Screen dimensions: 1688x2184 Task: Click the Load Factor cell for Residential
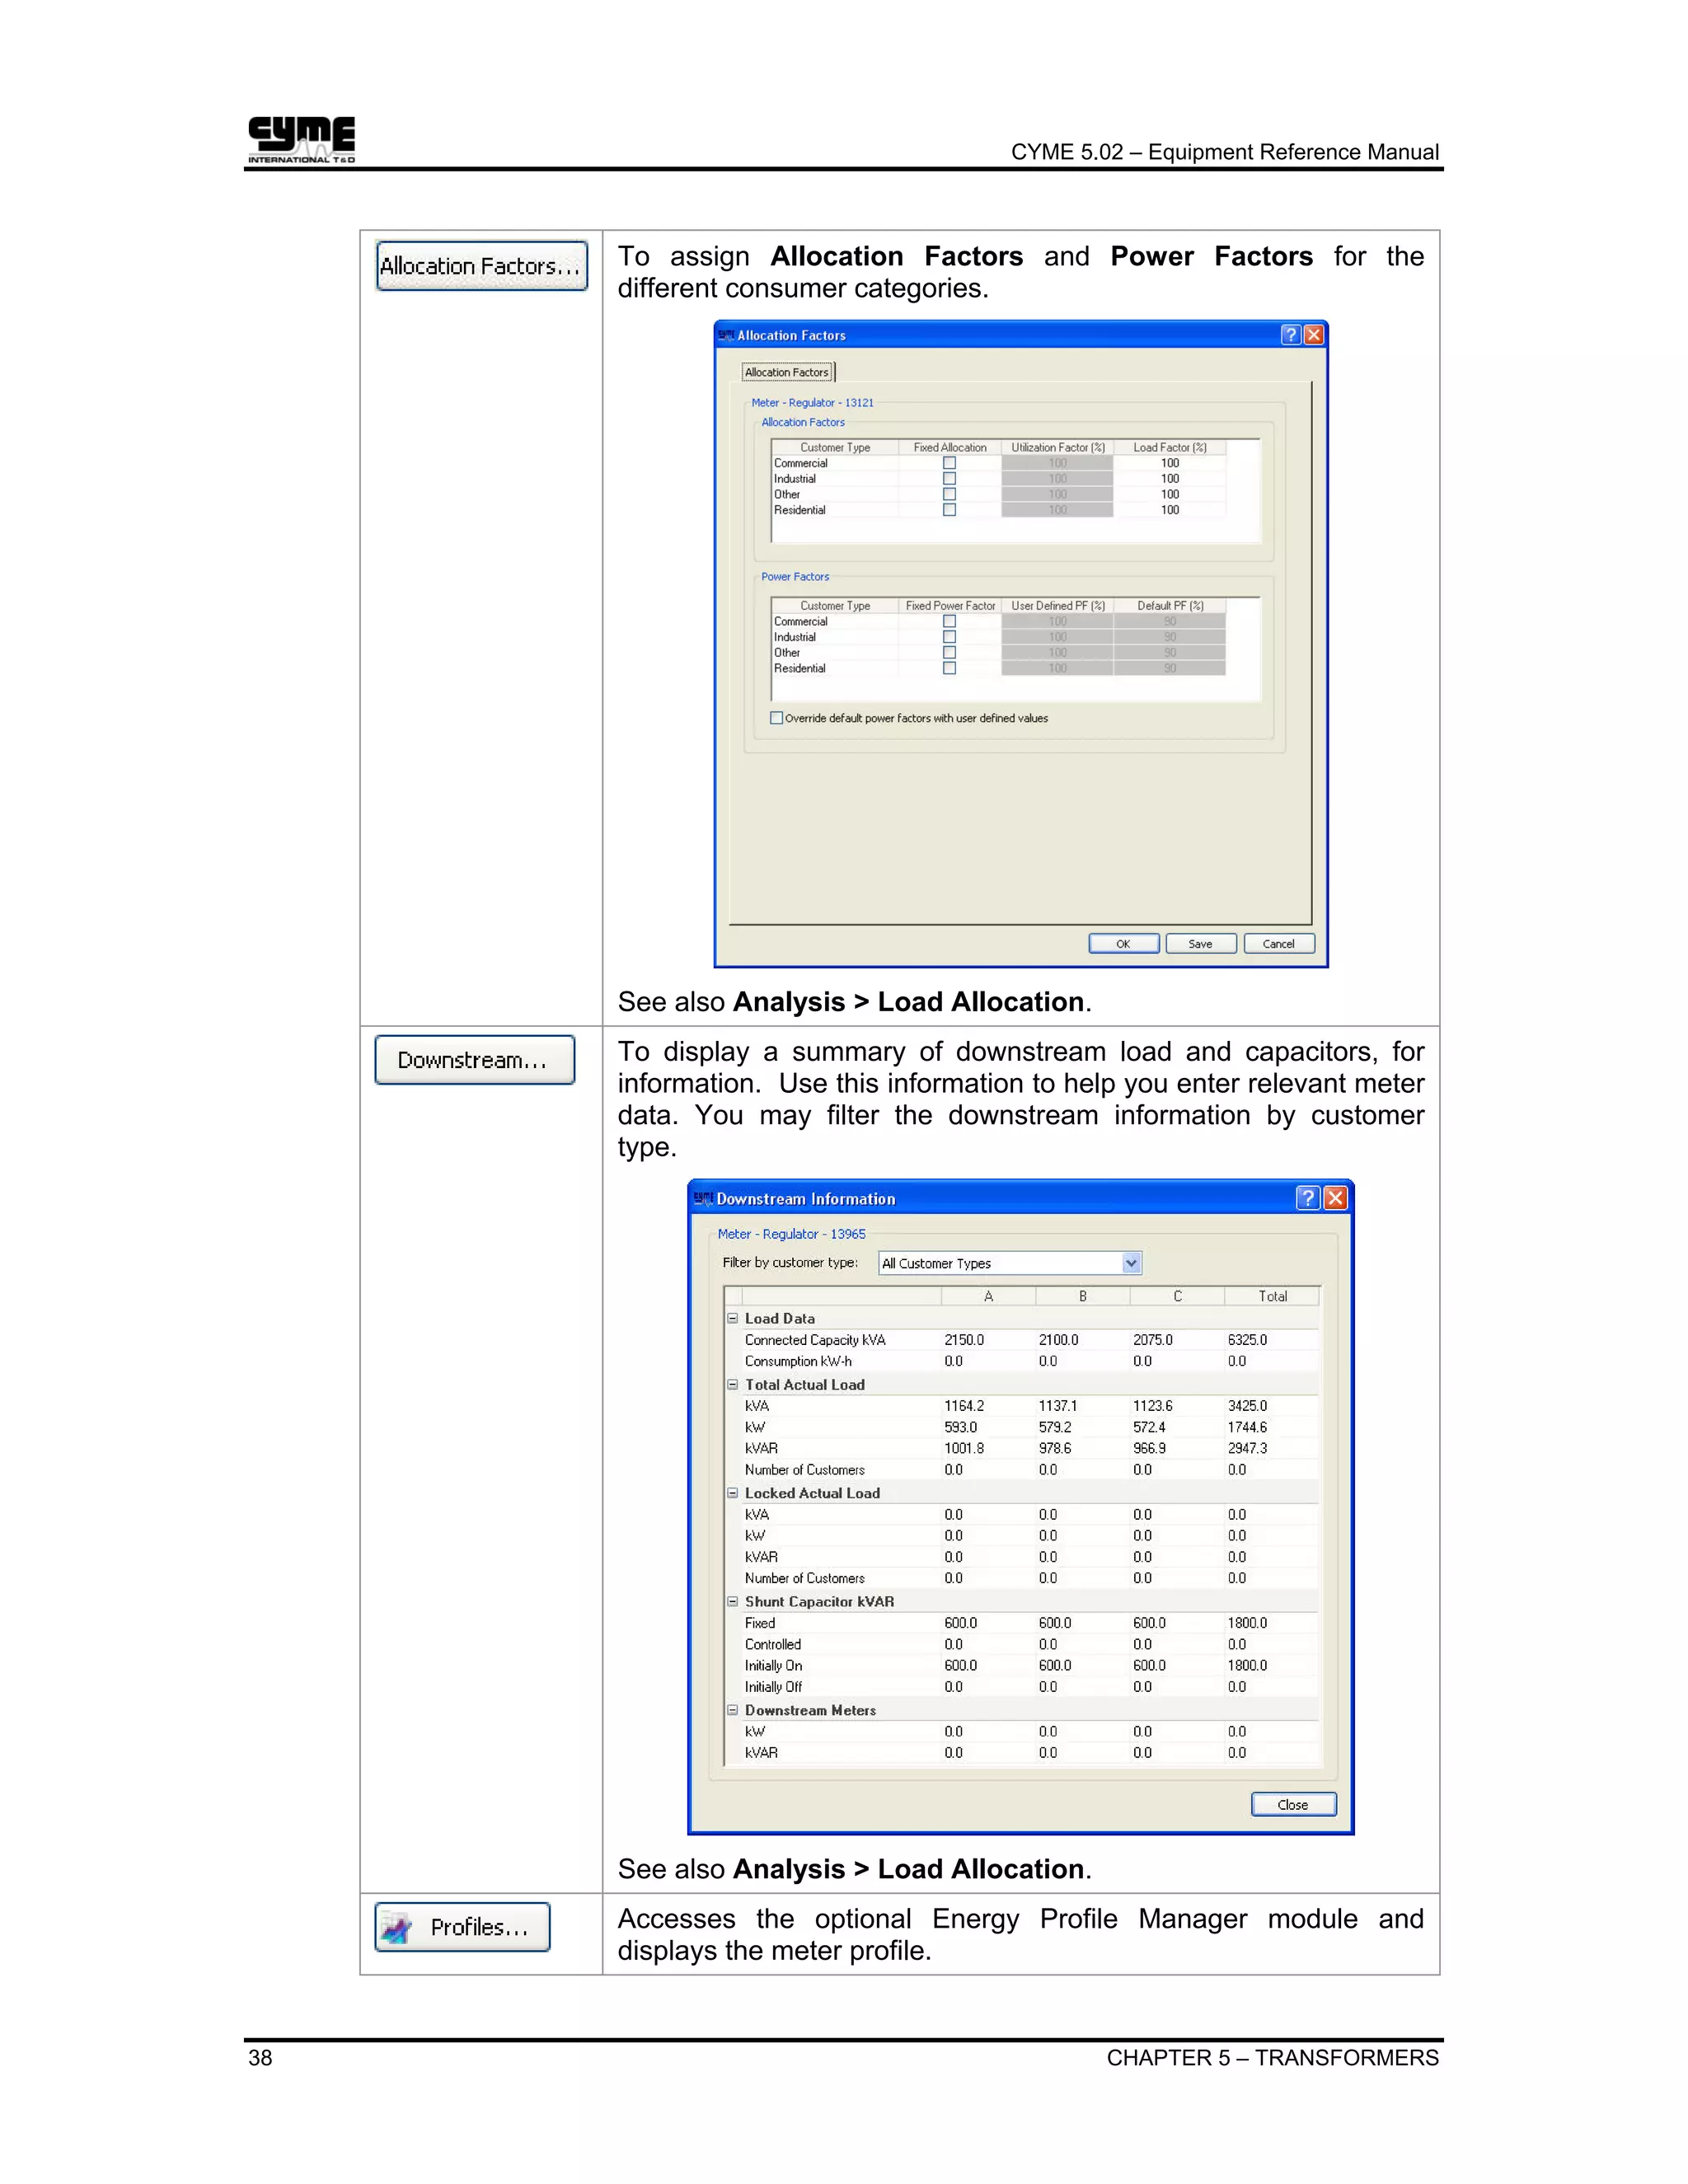[x=1170, y=510]
